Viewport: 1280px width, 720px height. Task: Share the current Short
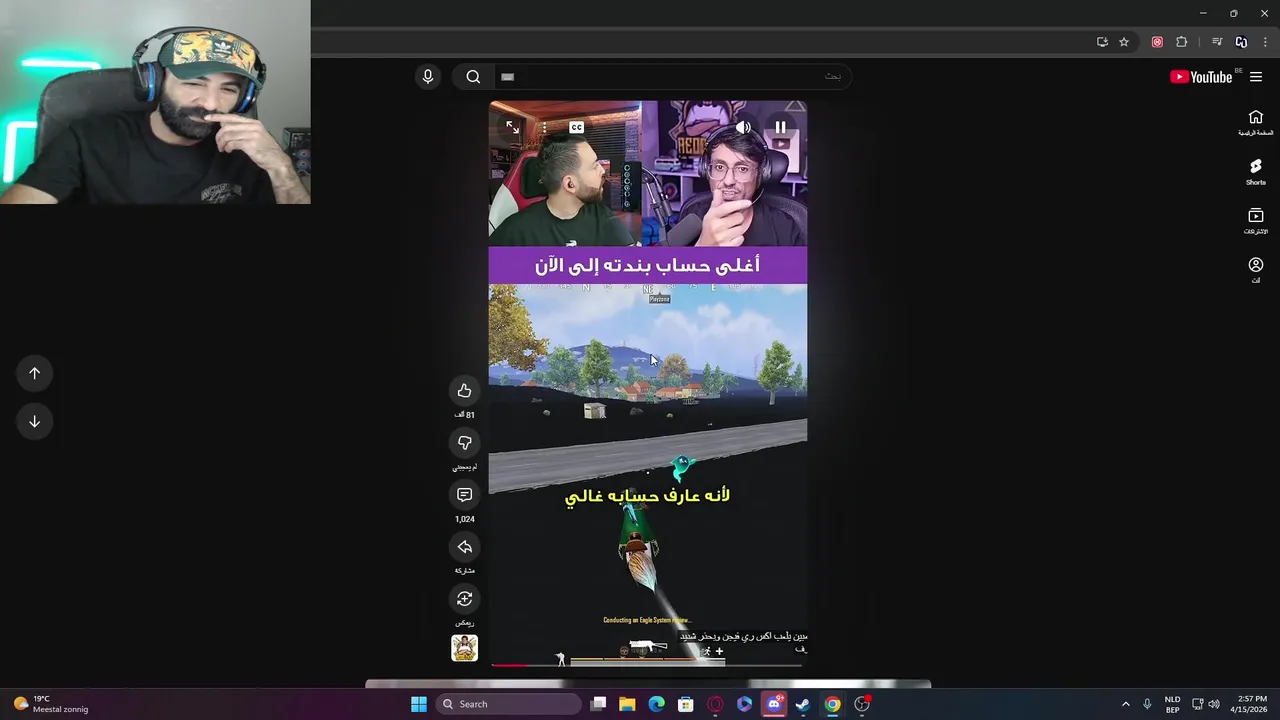[464, 547]
